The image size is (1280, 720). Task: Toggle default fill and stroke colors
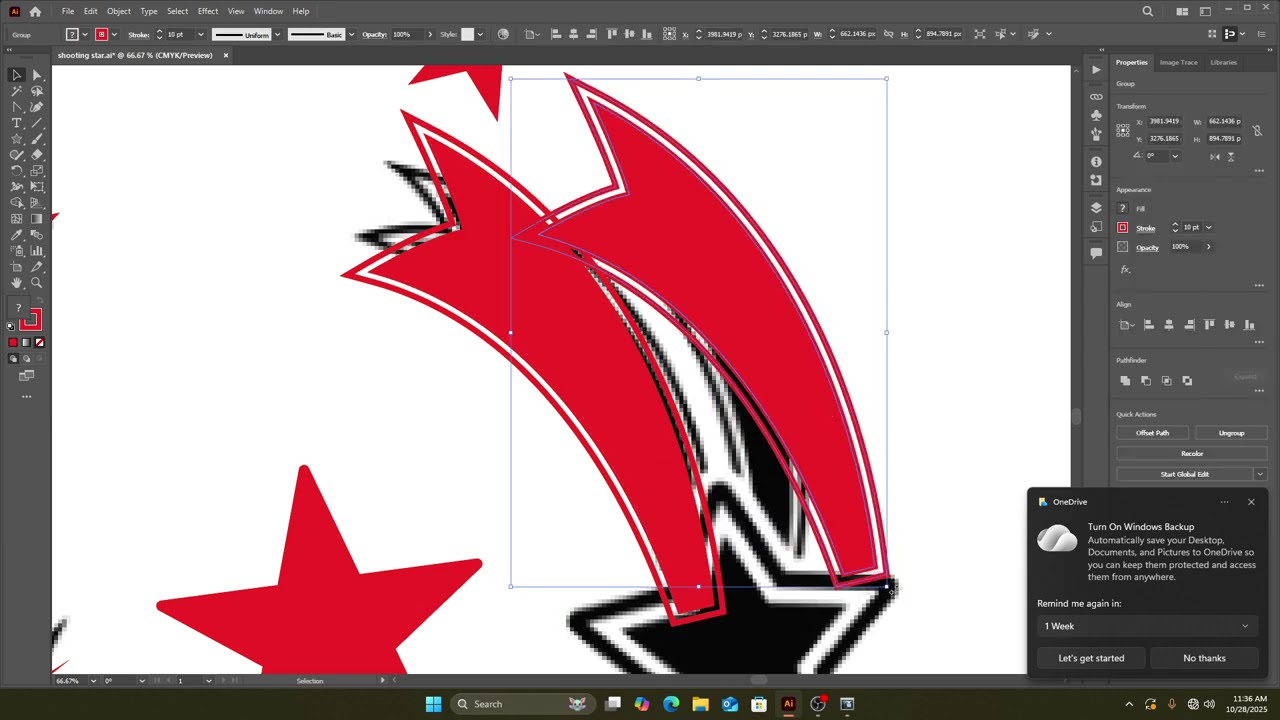(11, 326)
